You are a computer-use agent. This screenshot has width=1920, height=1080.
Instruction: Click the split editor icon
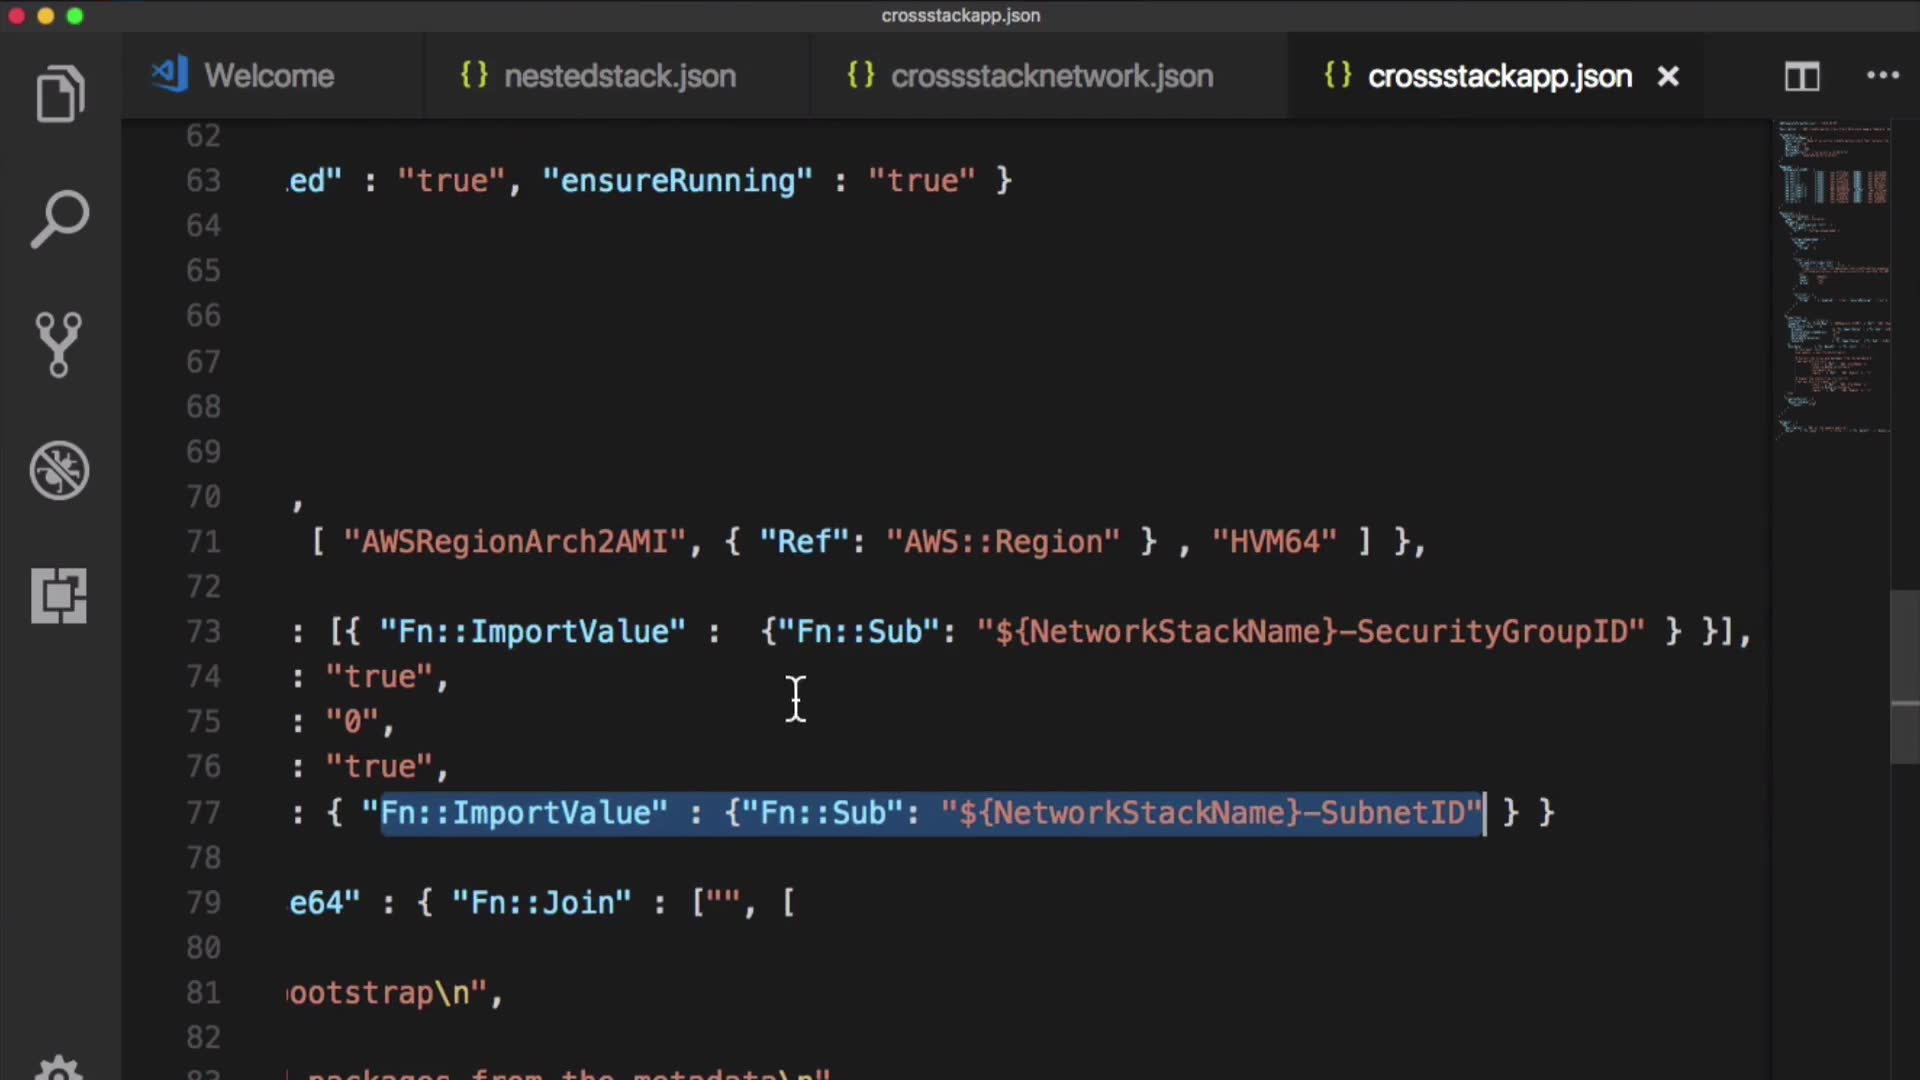coord(1802,76)
